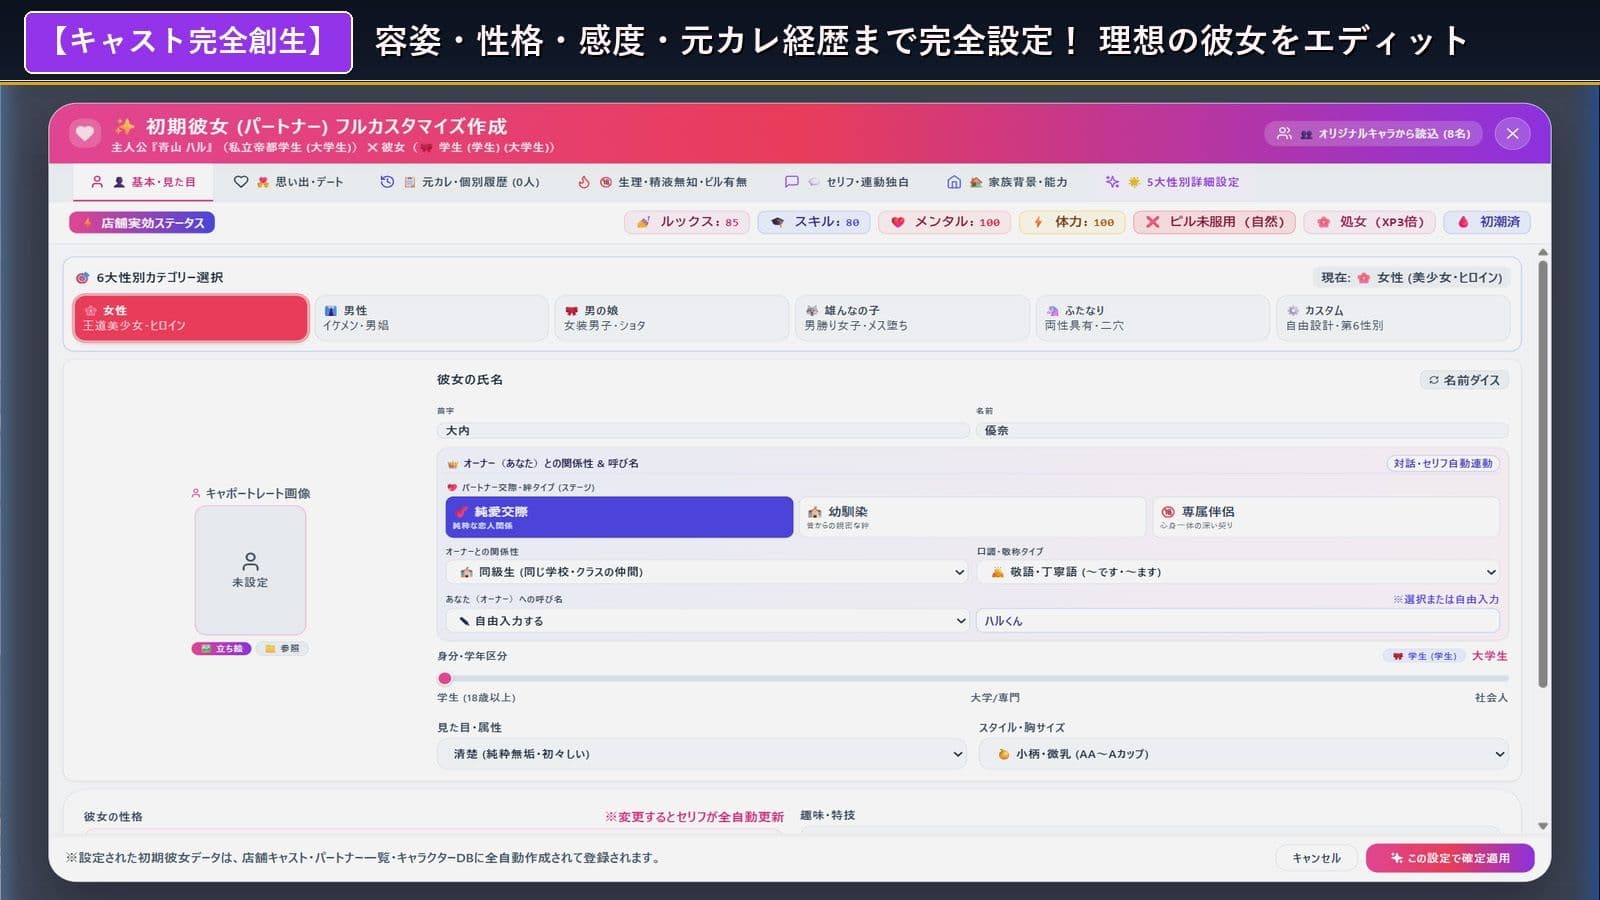This screenshot has width=1600, height=900.
Task: Open the 自由入力する nickname dropdown
Action: (x=707, y=621)
